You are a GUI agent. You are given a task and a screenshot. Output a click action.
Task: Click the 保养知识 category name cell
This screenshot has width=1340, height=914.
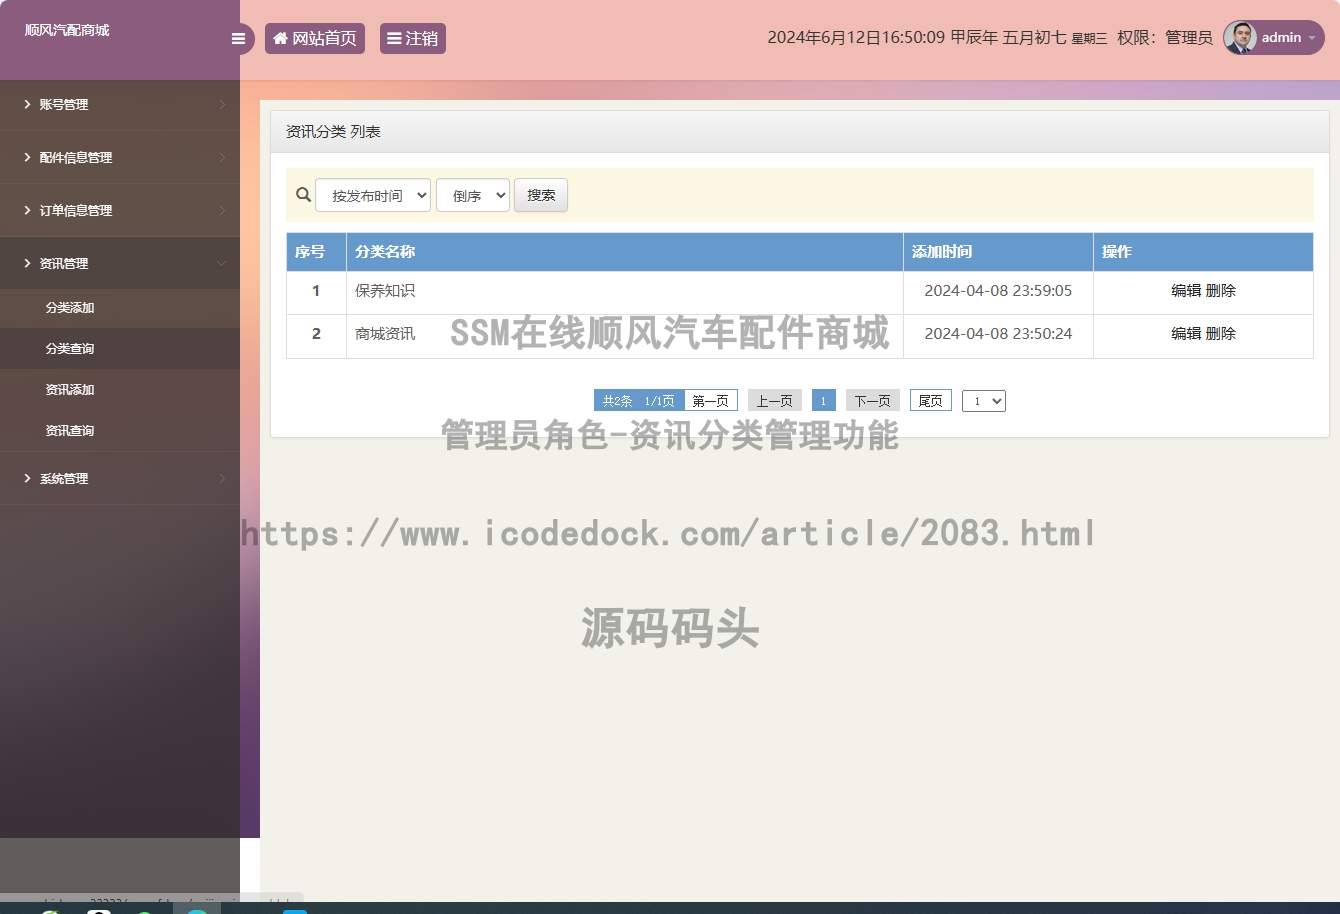(x=625, y=291)
